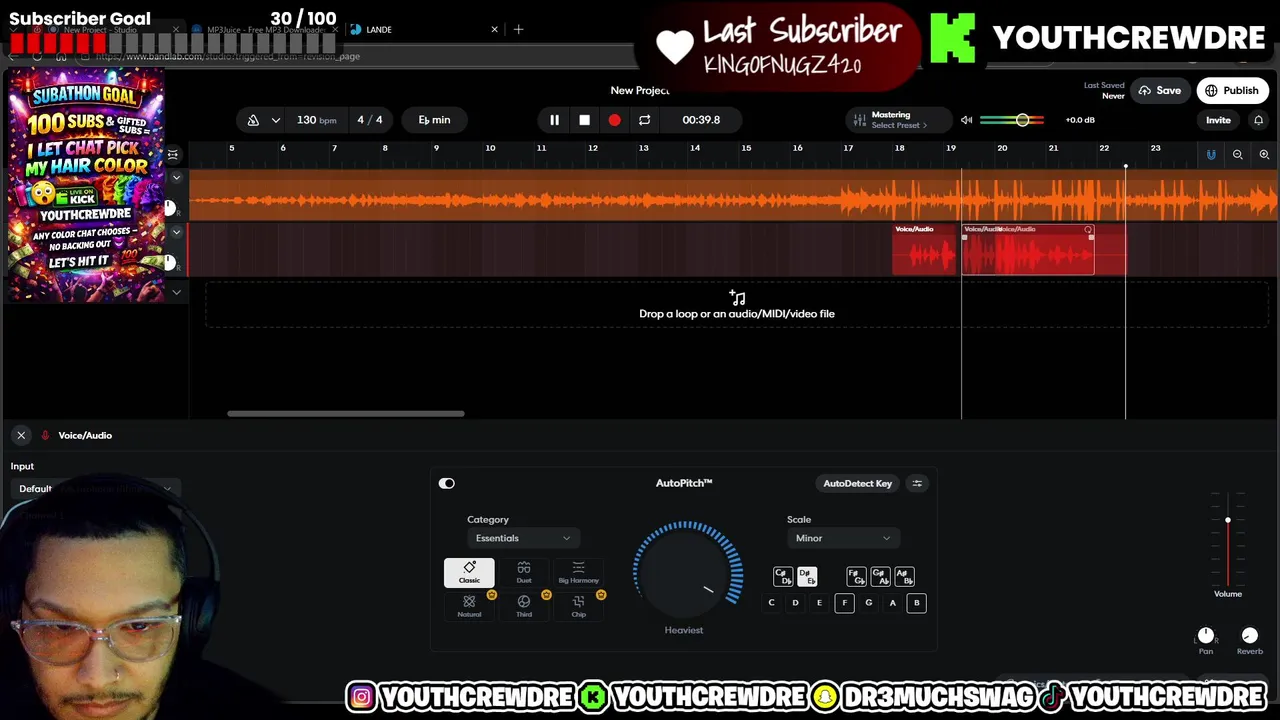
Task: Start recording with the red record button
Action: [614, 120]
